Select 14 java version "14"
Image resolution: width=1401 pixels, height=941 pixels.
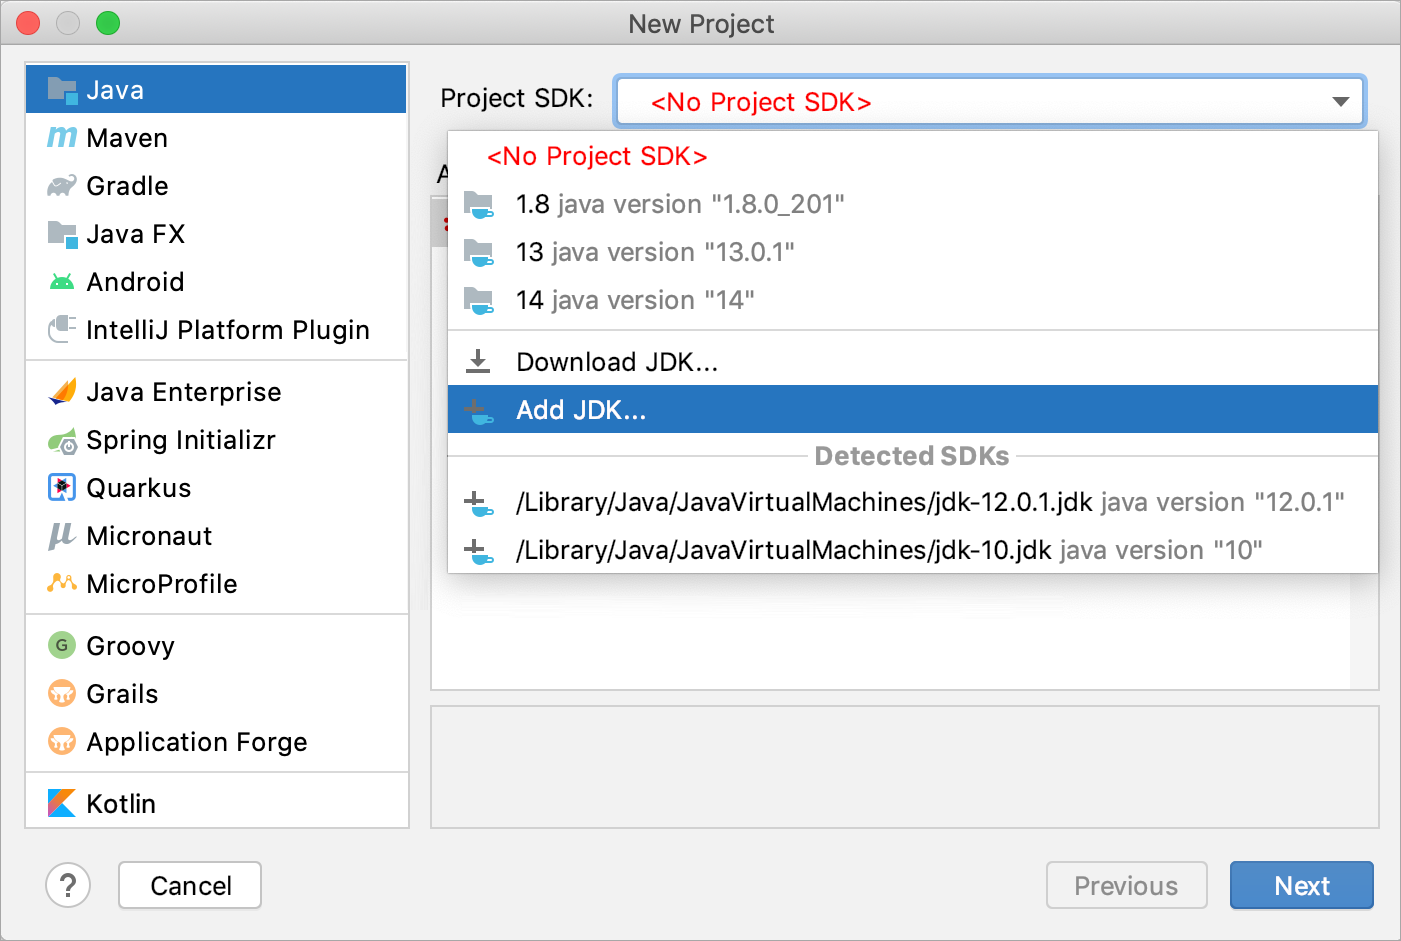[913, 300]
